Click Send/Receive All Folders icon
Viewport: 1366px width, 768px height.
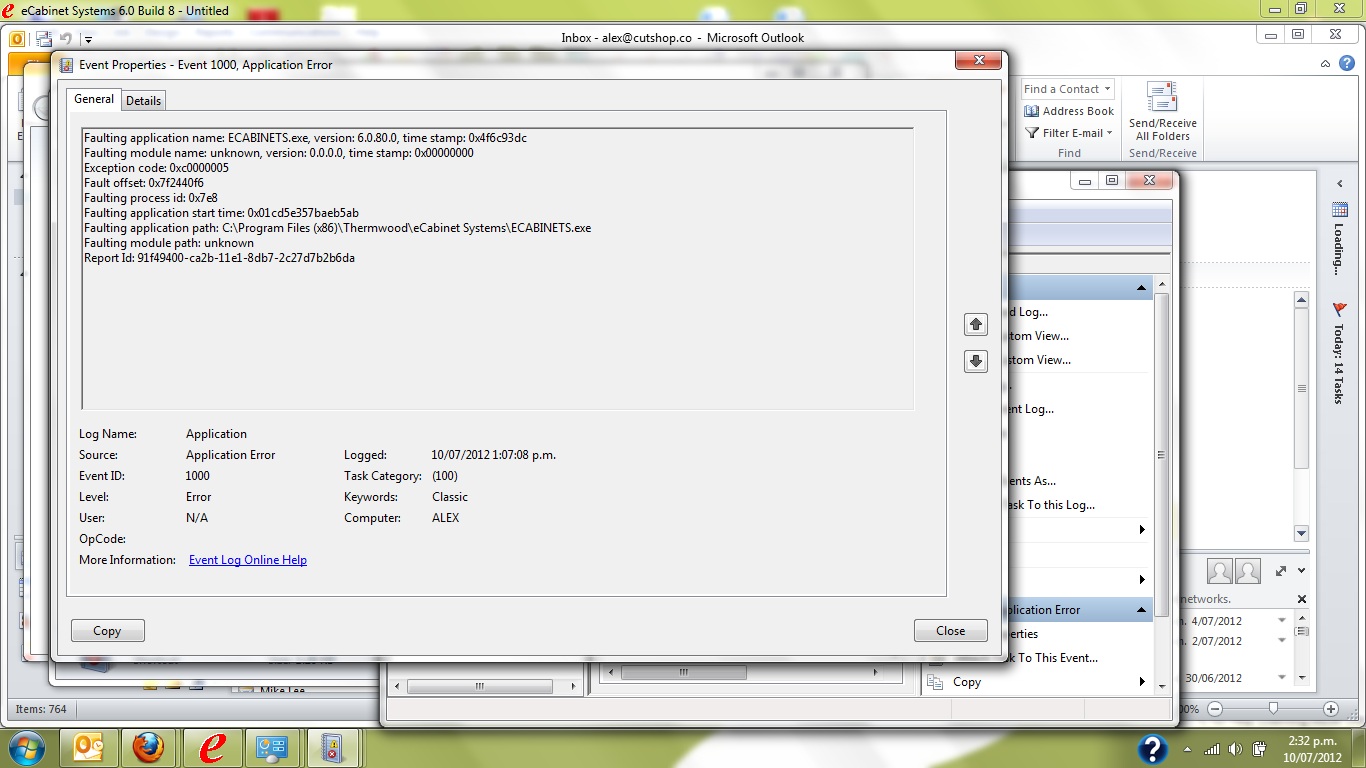pos(1162,112)
